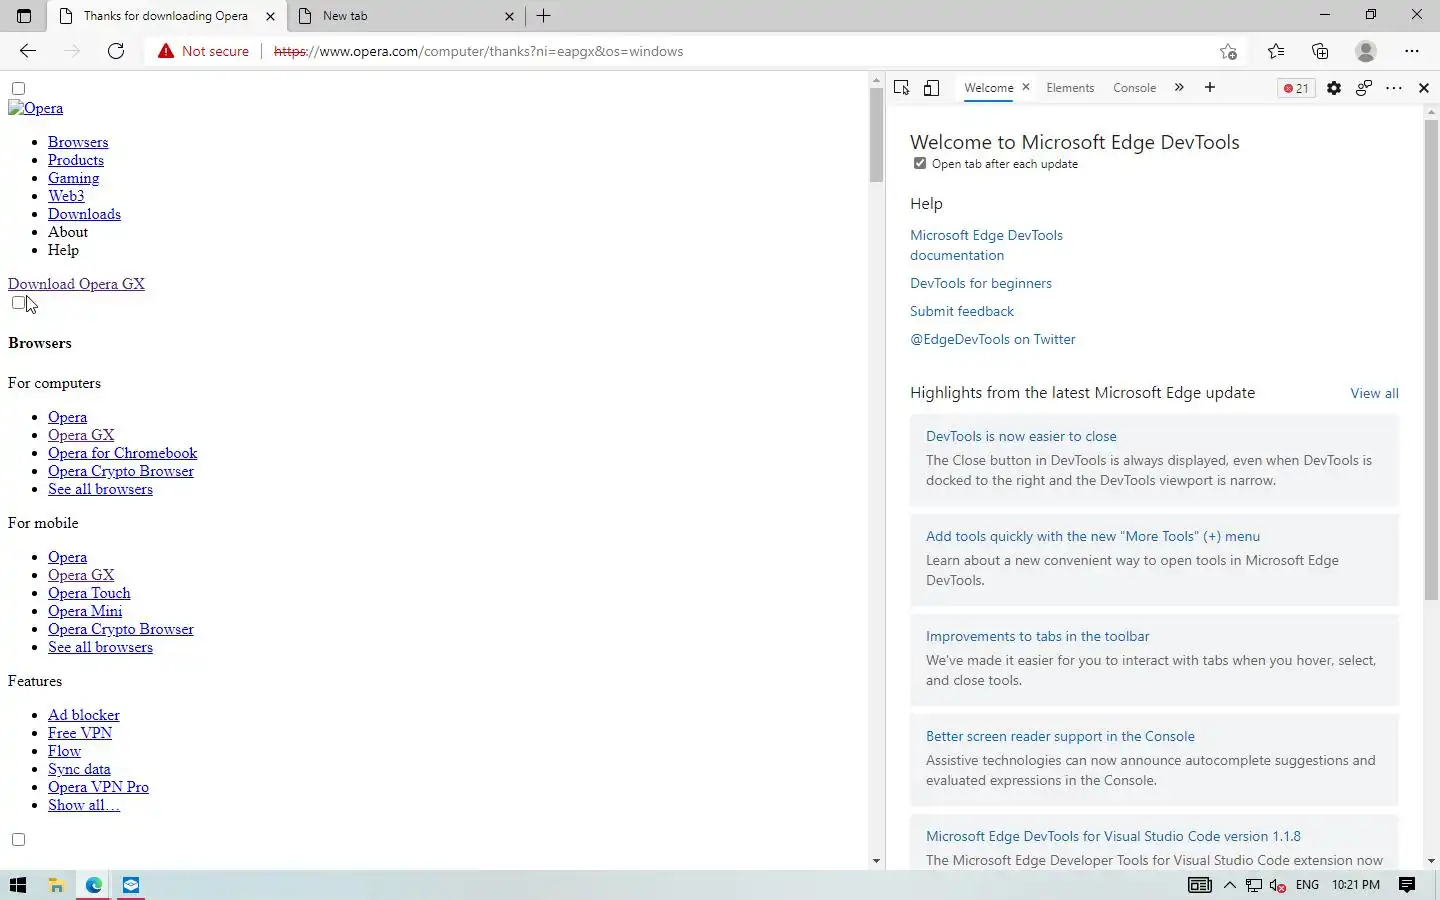This screenshot has height=900, width=1440.
Task: Open the Favorites list
Action: coord(1276,51)
